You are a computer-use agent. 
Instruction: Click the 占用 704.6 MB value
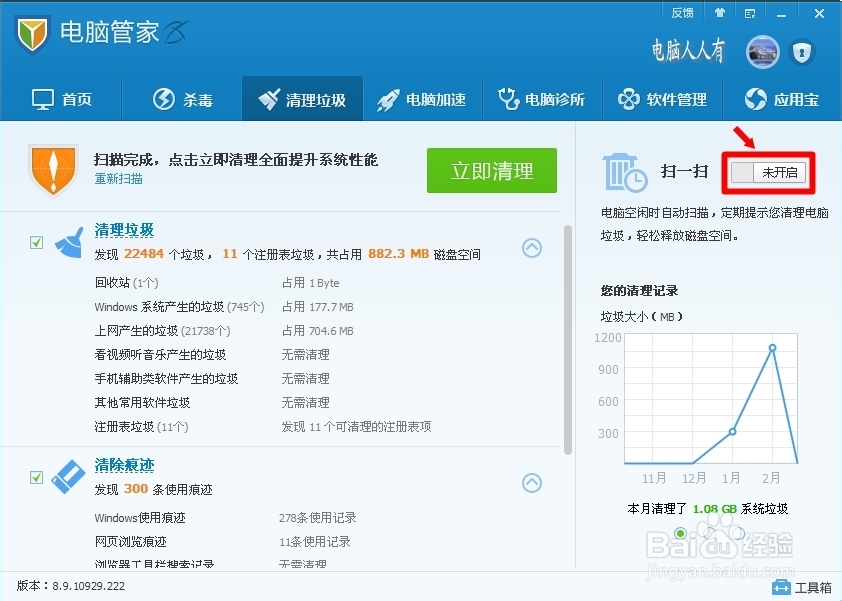pyautogui.click(x=318, y=331)
